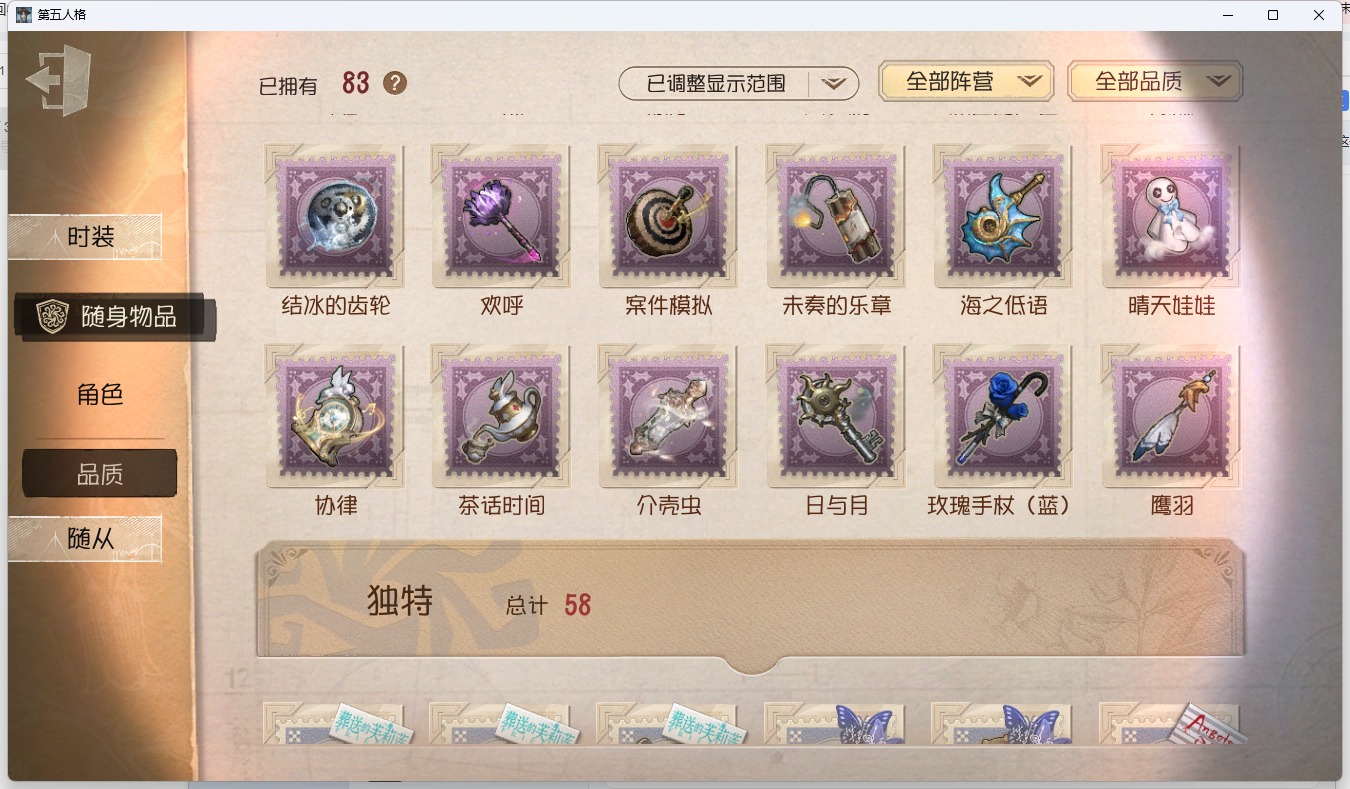Open the question mark help icon
The height and width of the screenshot is (789, 1350).
(x=395, y=83)
